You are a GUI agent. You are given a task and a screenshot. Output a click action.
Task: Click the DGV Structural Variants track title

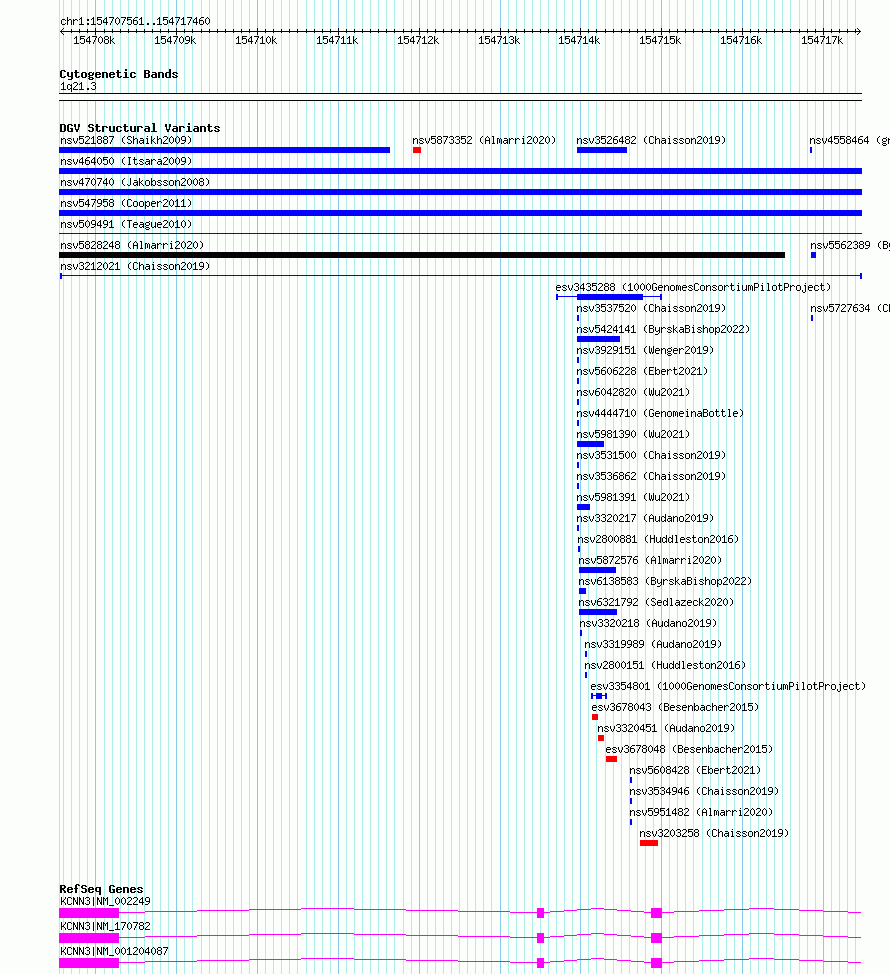point(140,128)
